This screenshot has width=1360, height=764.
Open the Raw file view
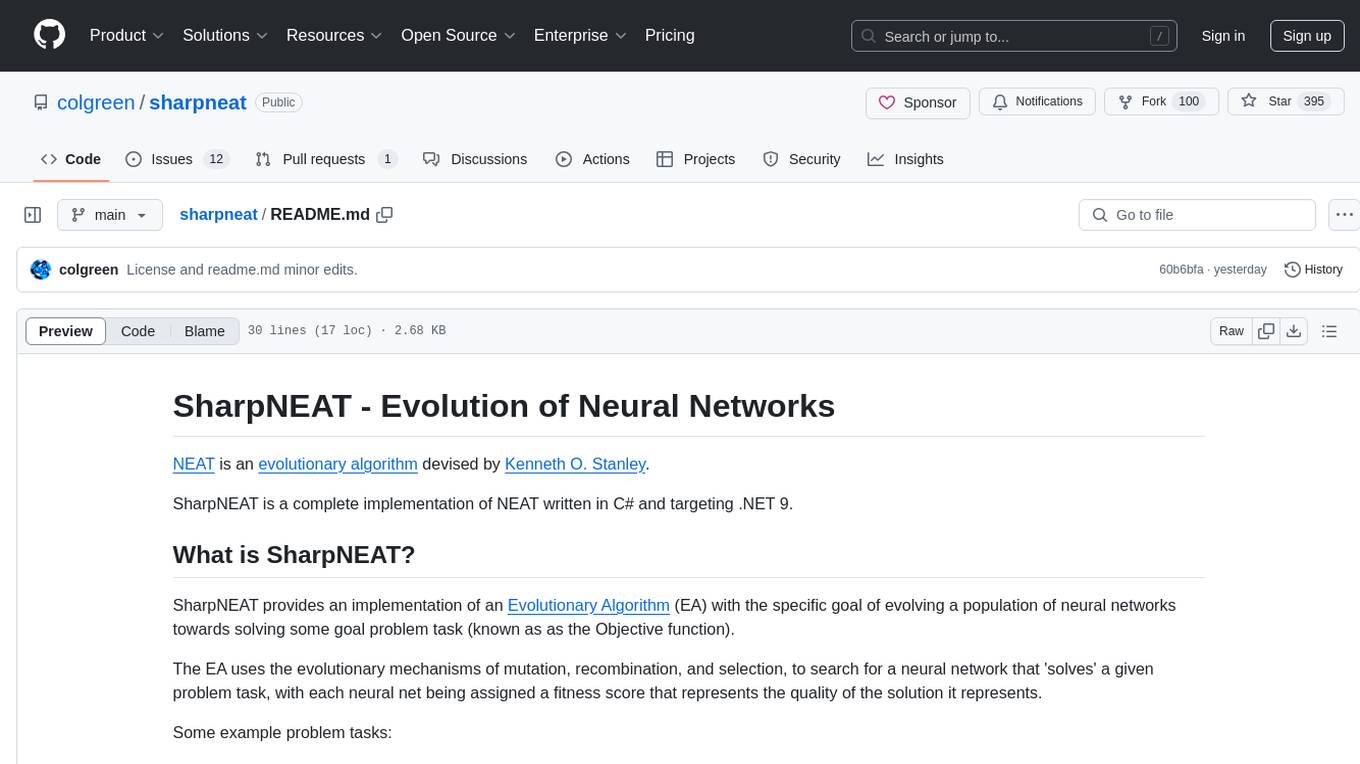pyautogui.click(x=1231, y=331)
